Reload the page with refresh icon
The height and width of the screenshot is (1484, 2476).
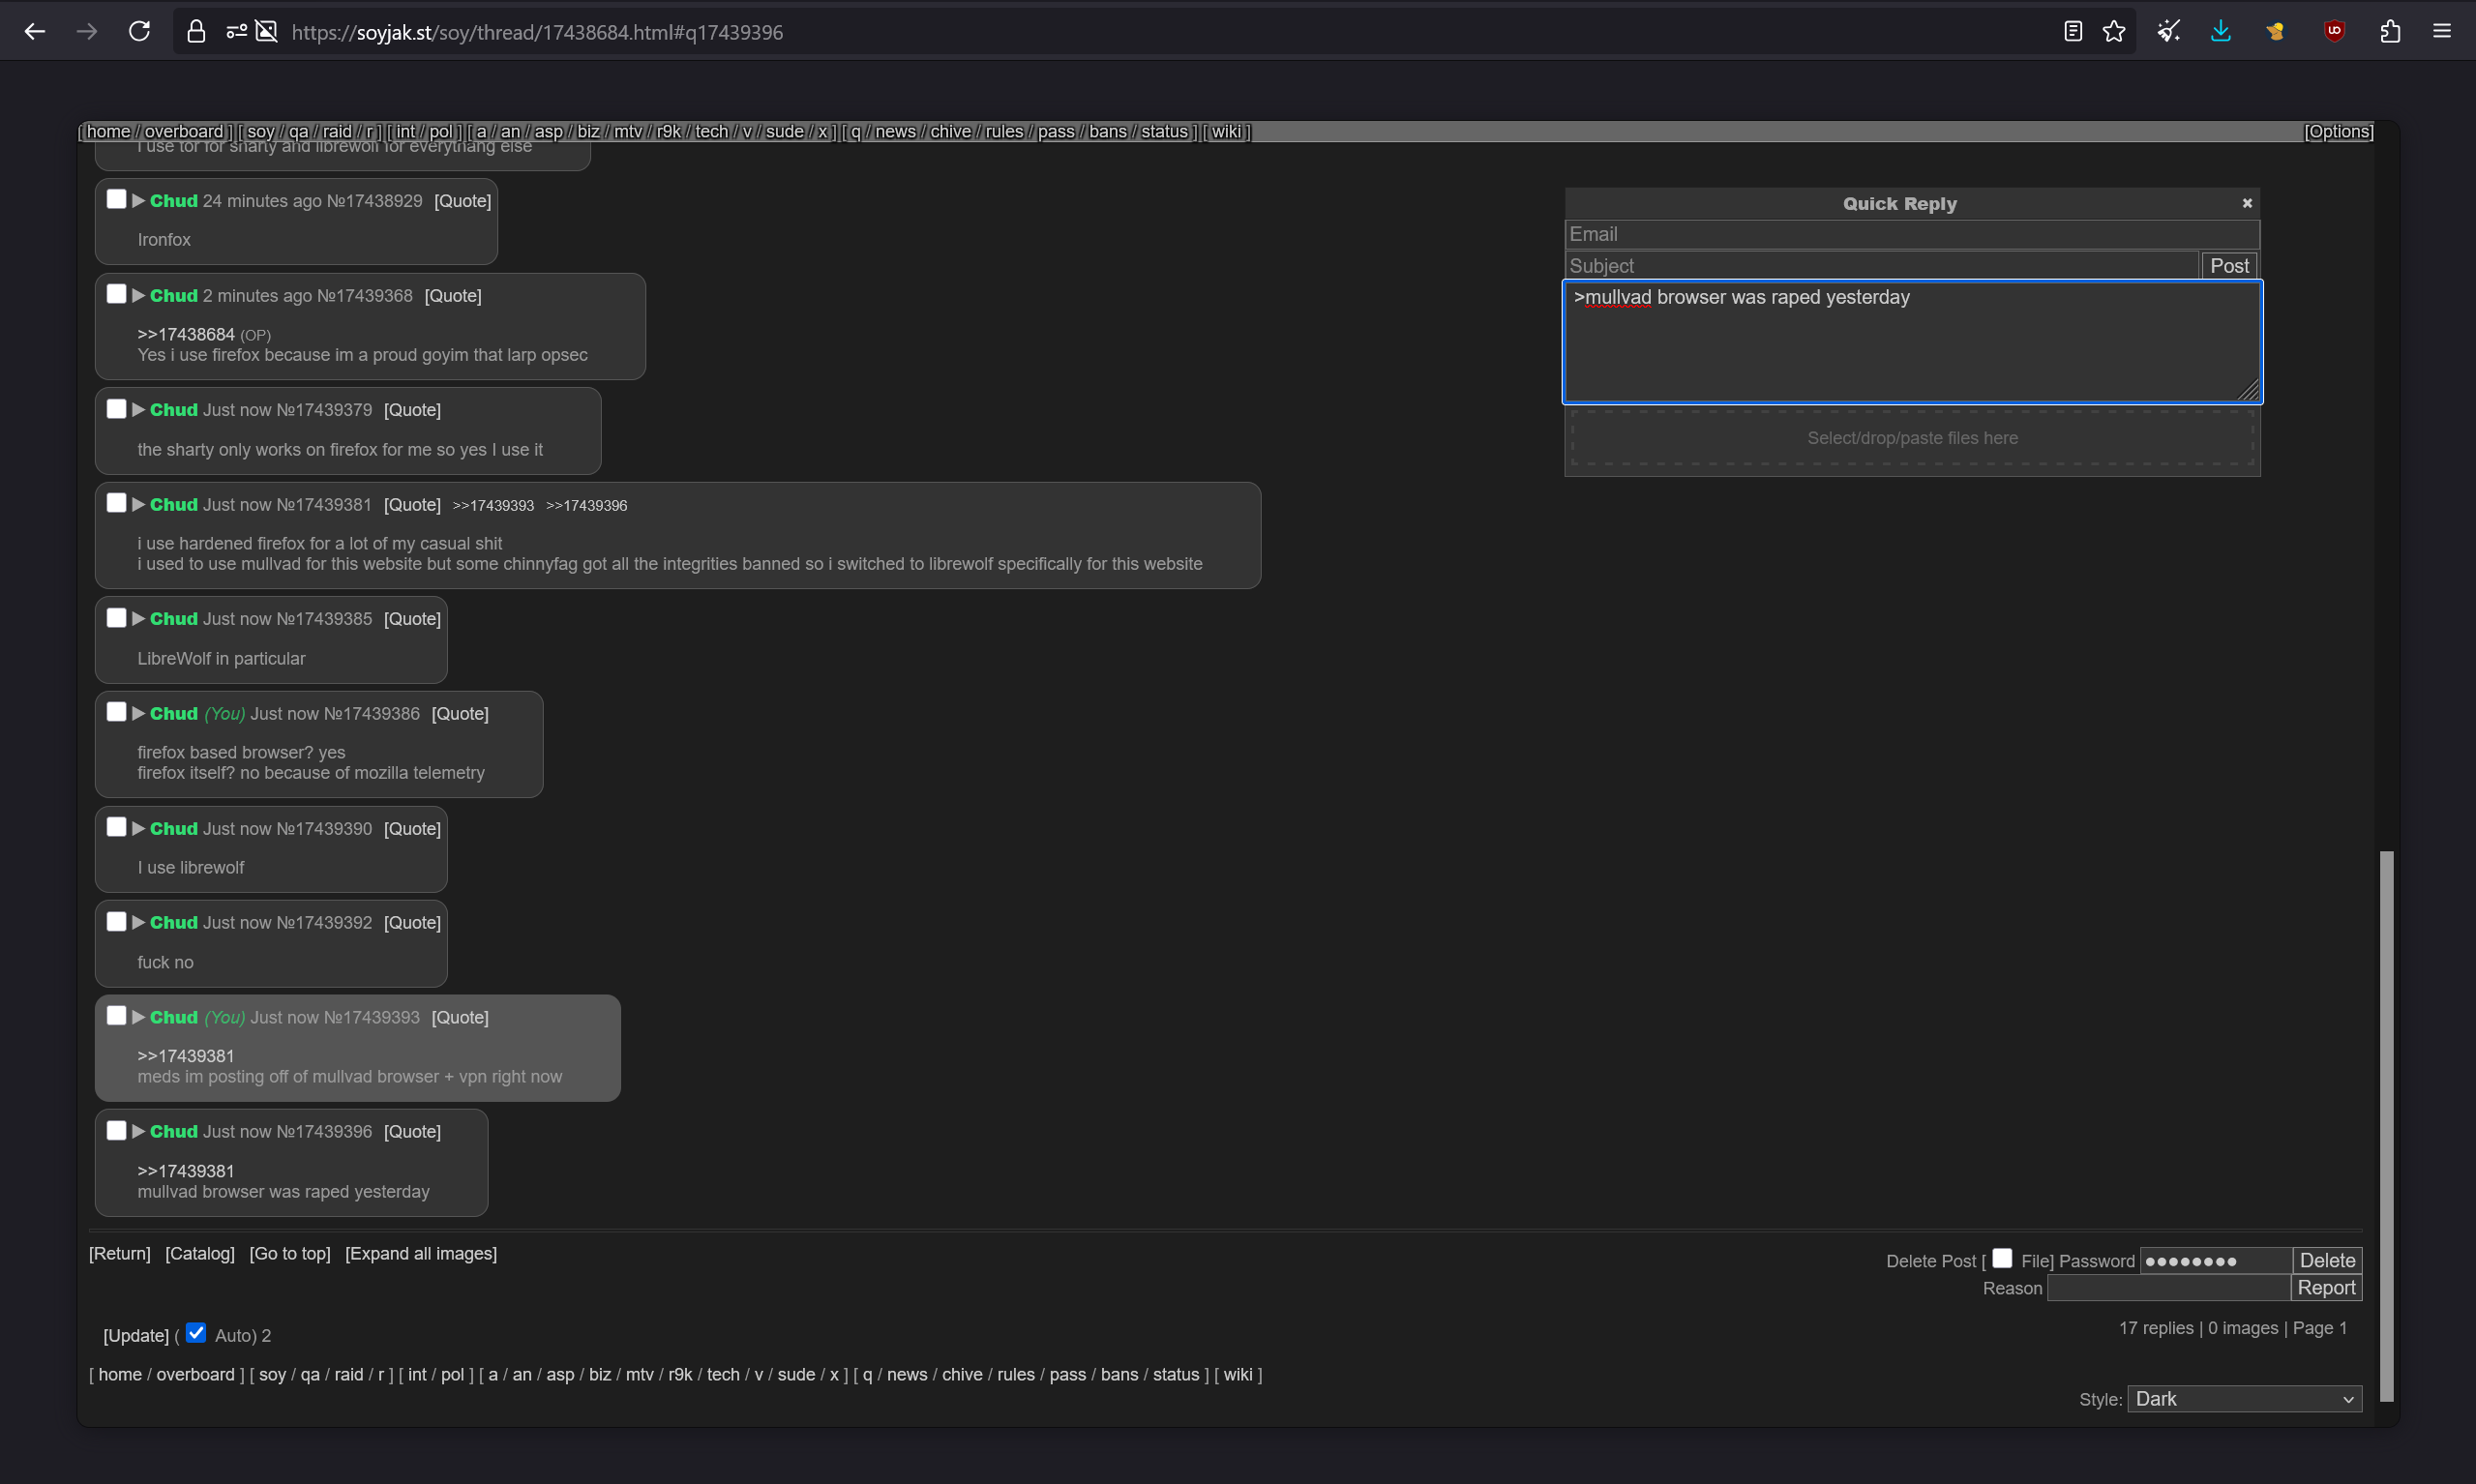(140, 32)
